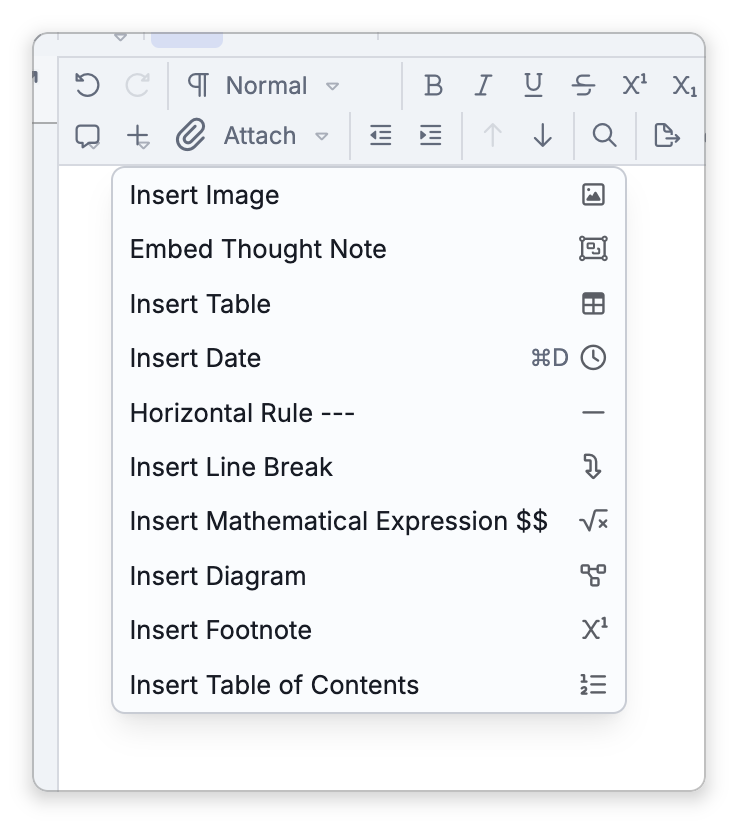The height and width of the screenshot is (824, 738).
Task: Click the export document icon
Action: coord(667,136)
